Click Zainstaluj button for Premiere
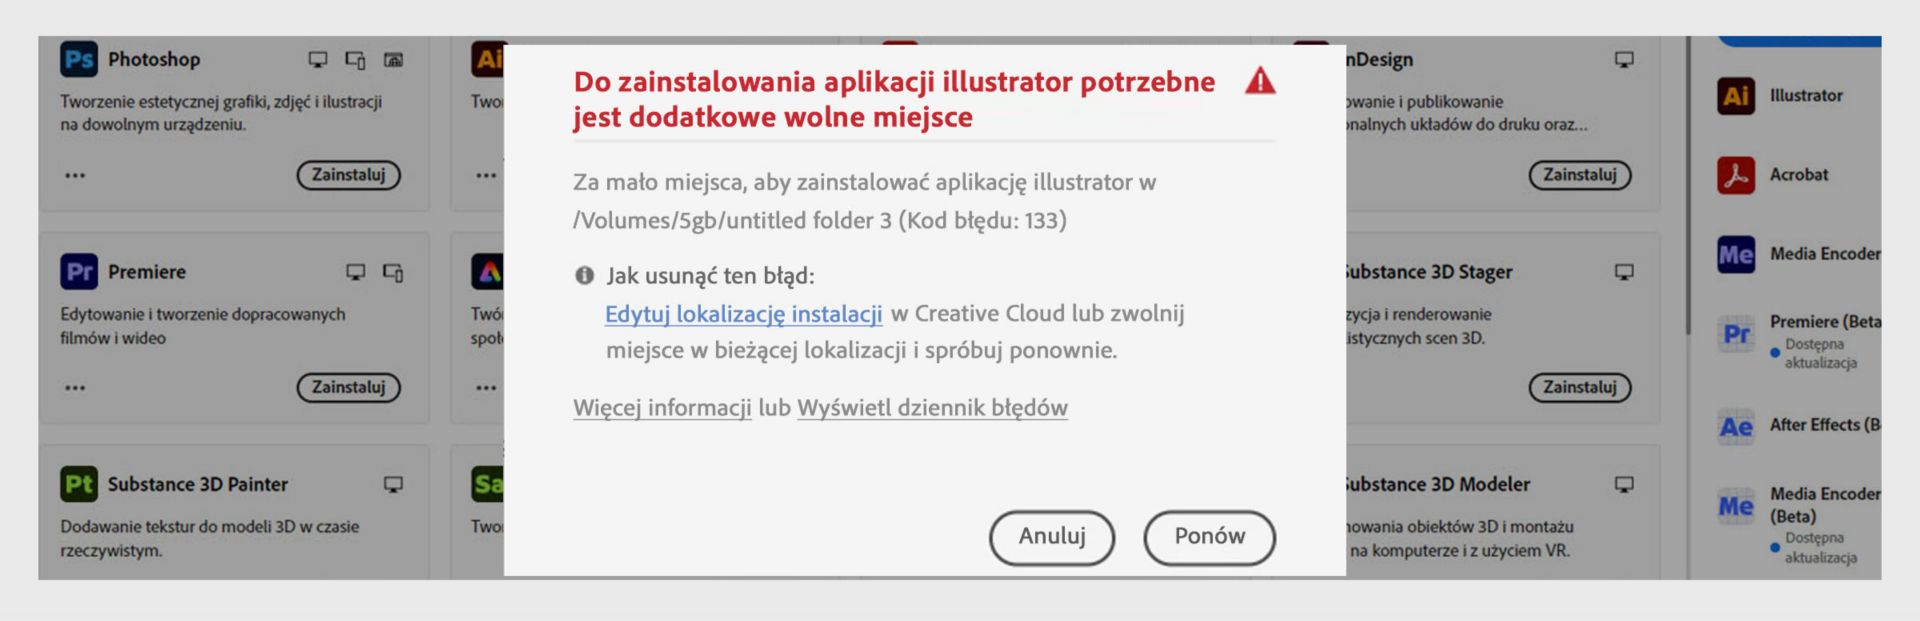Screen dimensions: 1920x621 click(x=348, y=387)
